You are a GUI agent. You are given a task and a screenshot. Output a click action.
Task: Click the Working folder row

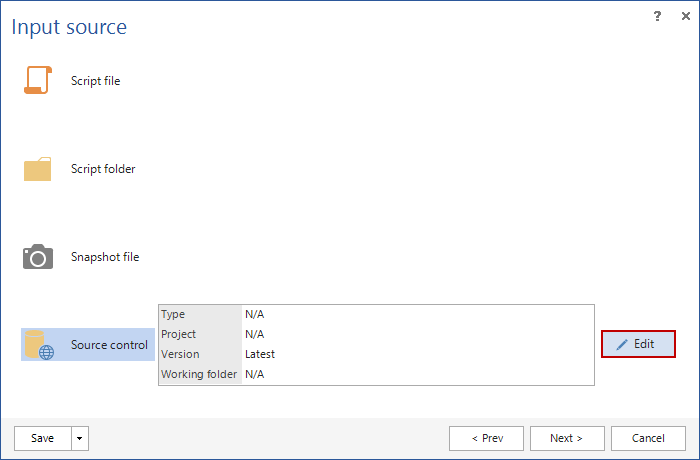click(376, 374)
